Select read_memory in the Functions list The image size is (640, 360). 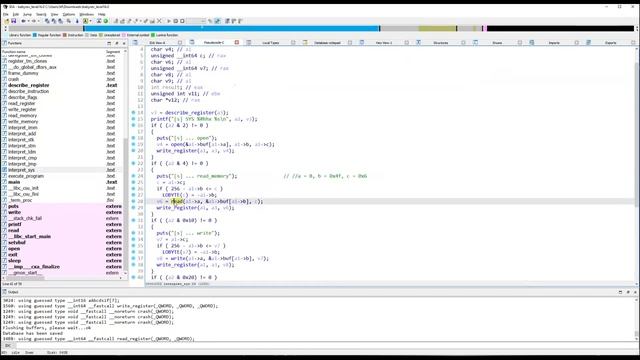(23, 116)
